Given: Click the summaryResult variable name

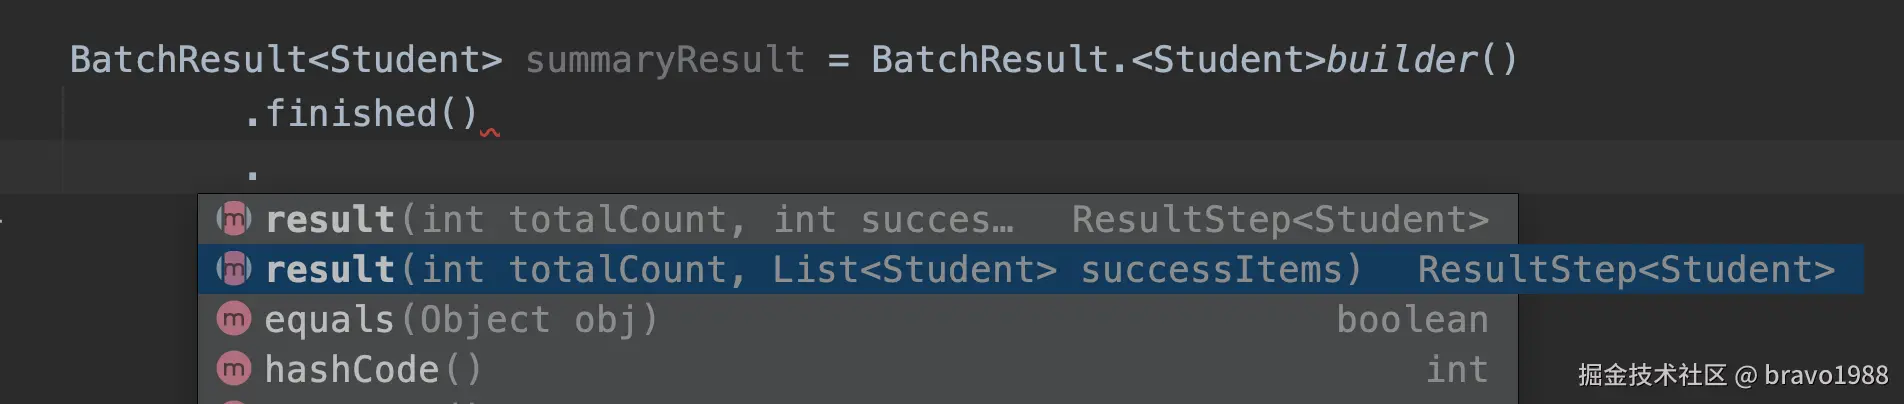Looking at the screenshot, I should click(x=665, y=60).
